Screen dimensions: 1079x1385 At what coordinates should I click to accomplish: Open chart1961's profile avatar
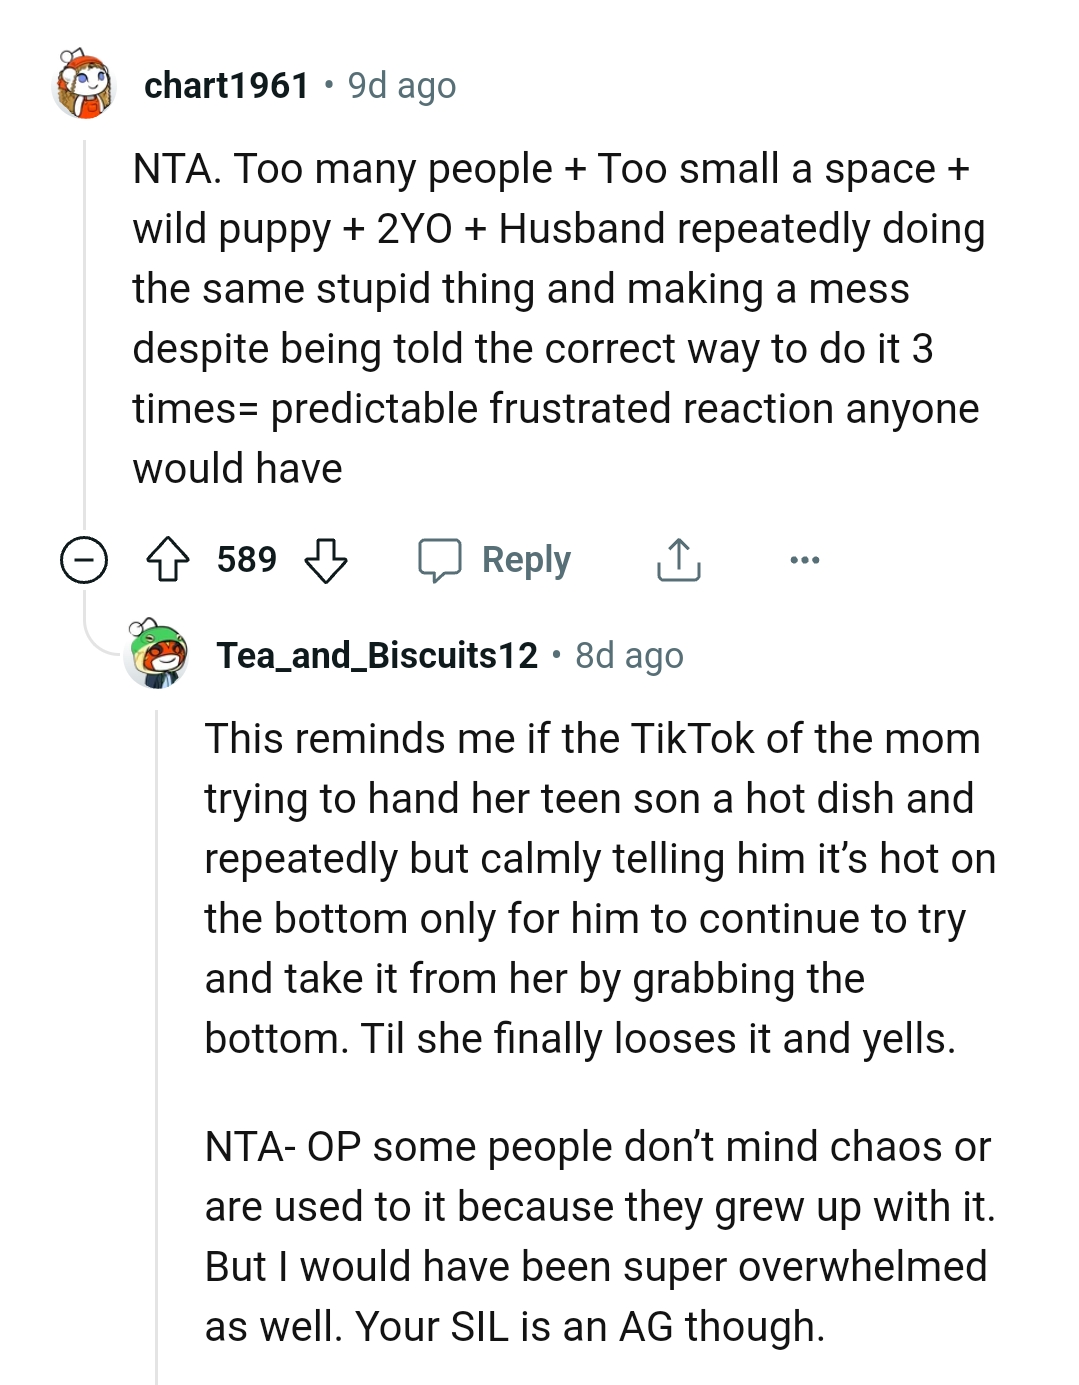(85, 86)
